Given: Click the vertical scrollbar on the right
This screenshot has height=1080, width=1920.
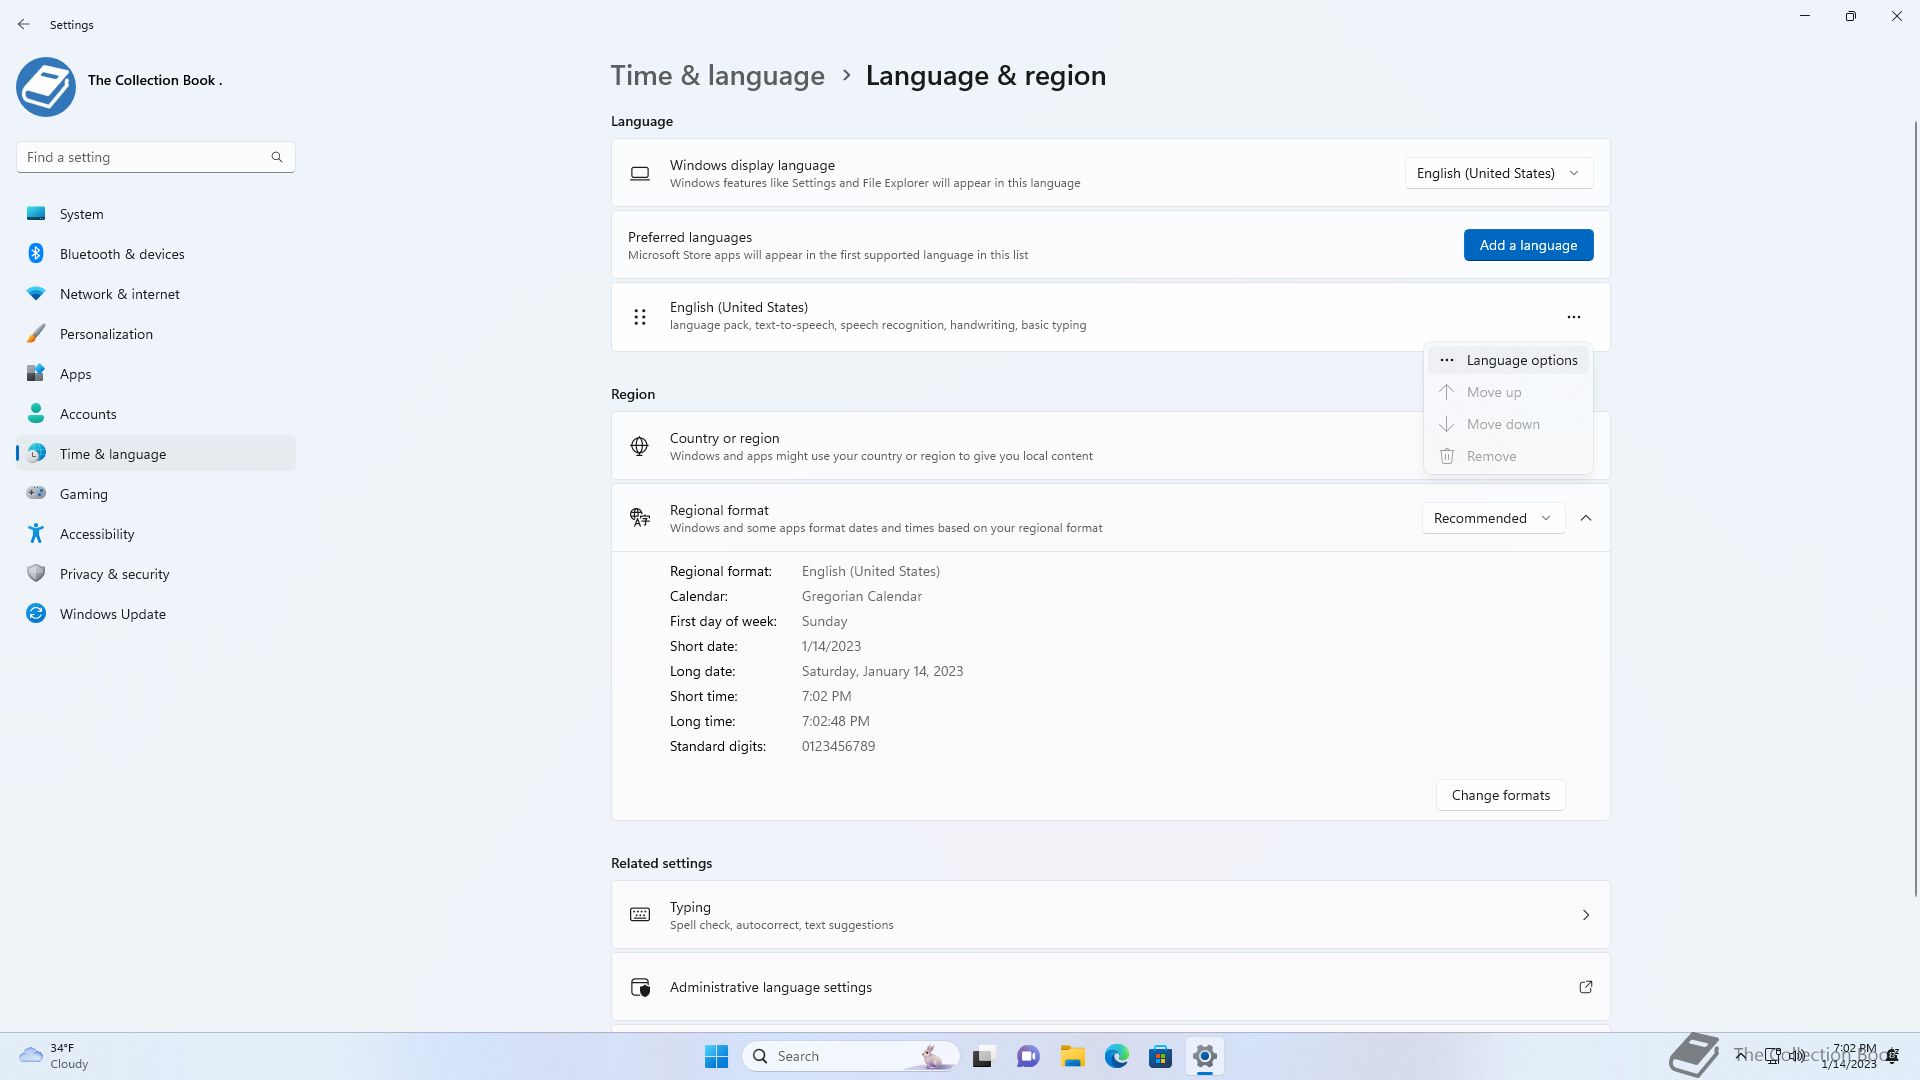Looking at the screenshot, I should (x=1915, y=500).
